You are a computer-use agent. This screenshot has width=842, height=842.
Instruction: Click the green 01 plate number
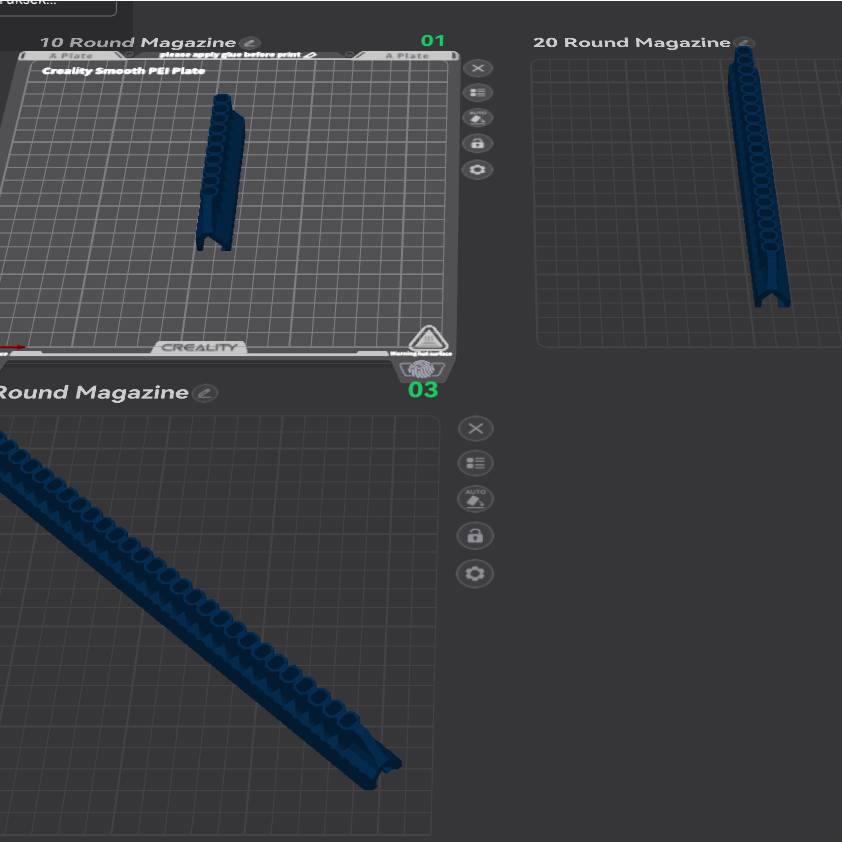coord(432,41)
